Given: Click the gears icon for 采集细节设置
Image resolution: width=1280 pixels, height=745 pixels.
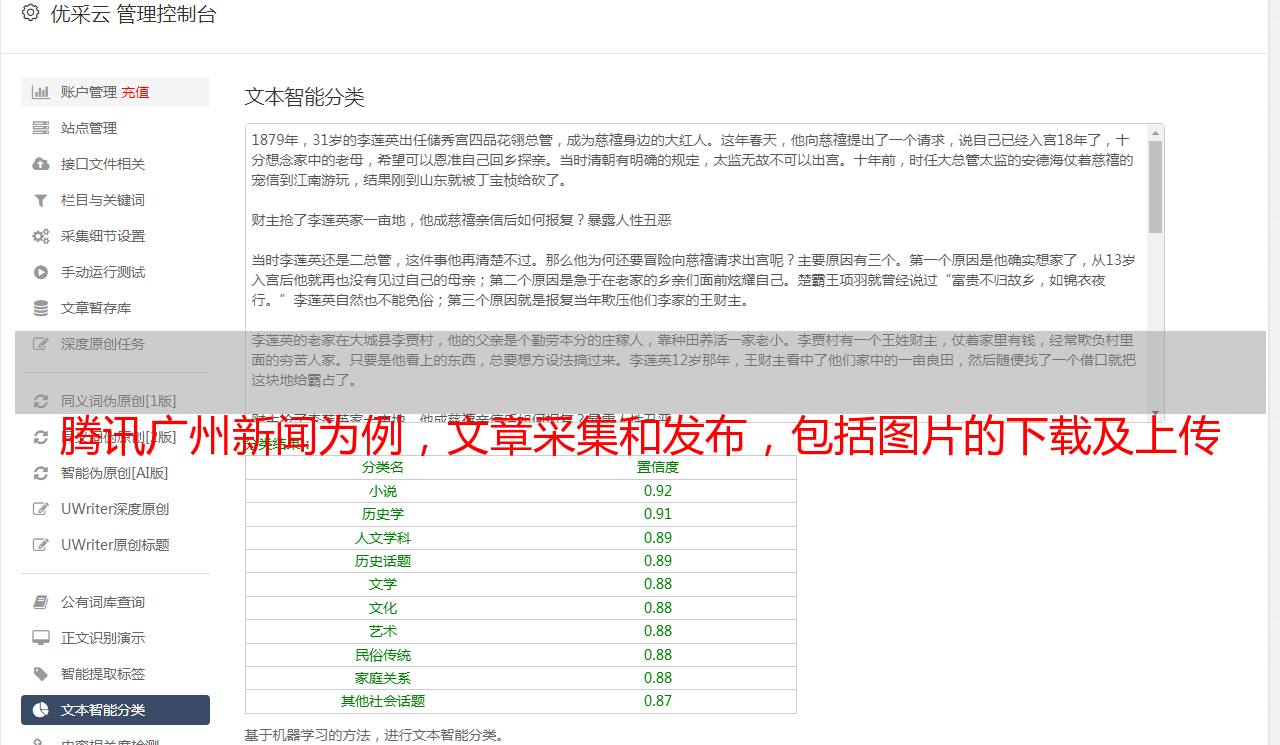Looking at the screenshot, I should (x=41, y=236).
